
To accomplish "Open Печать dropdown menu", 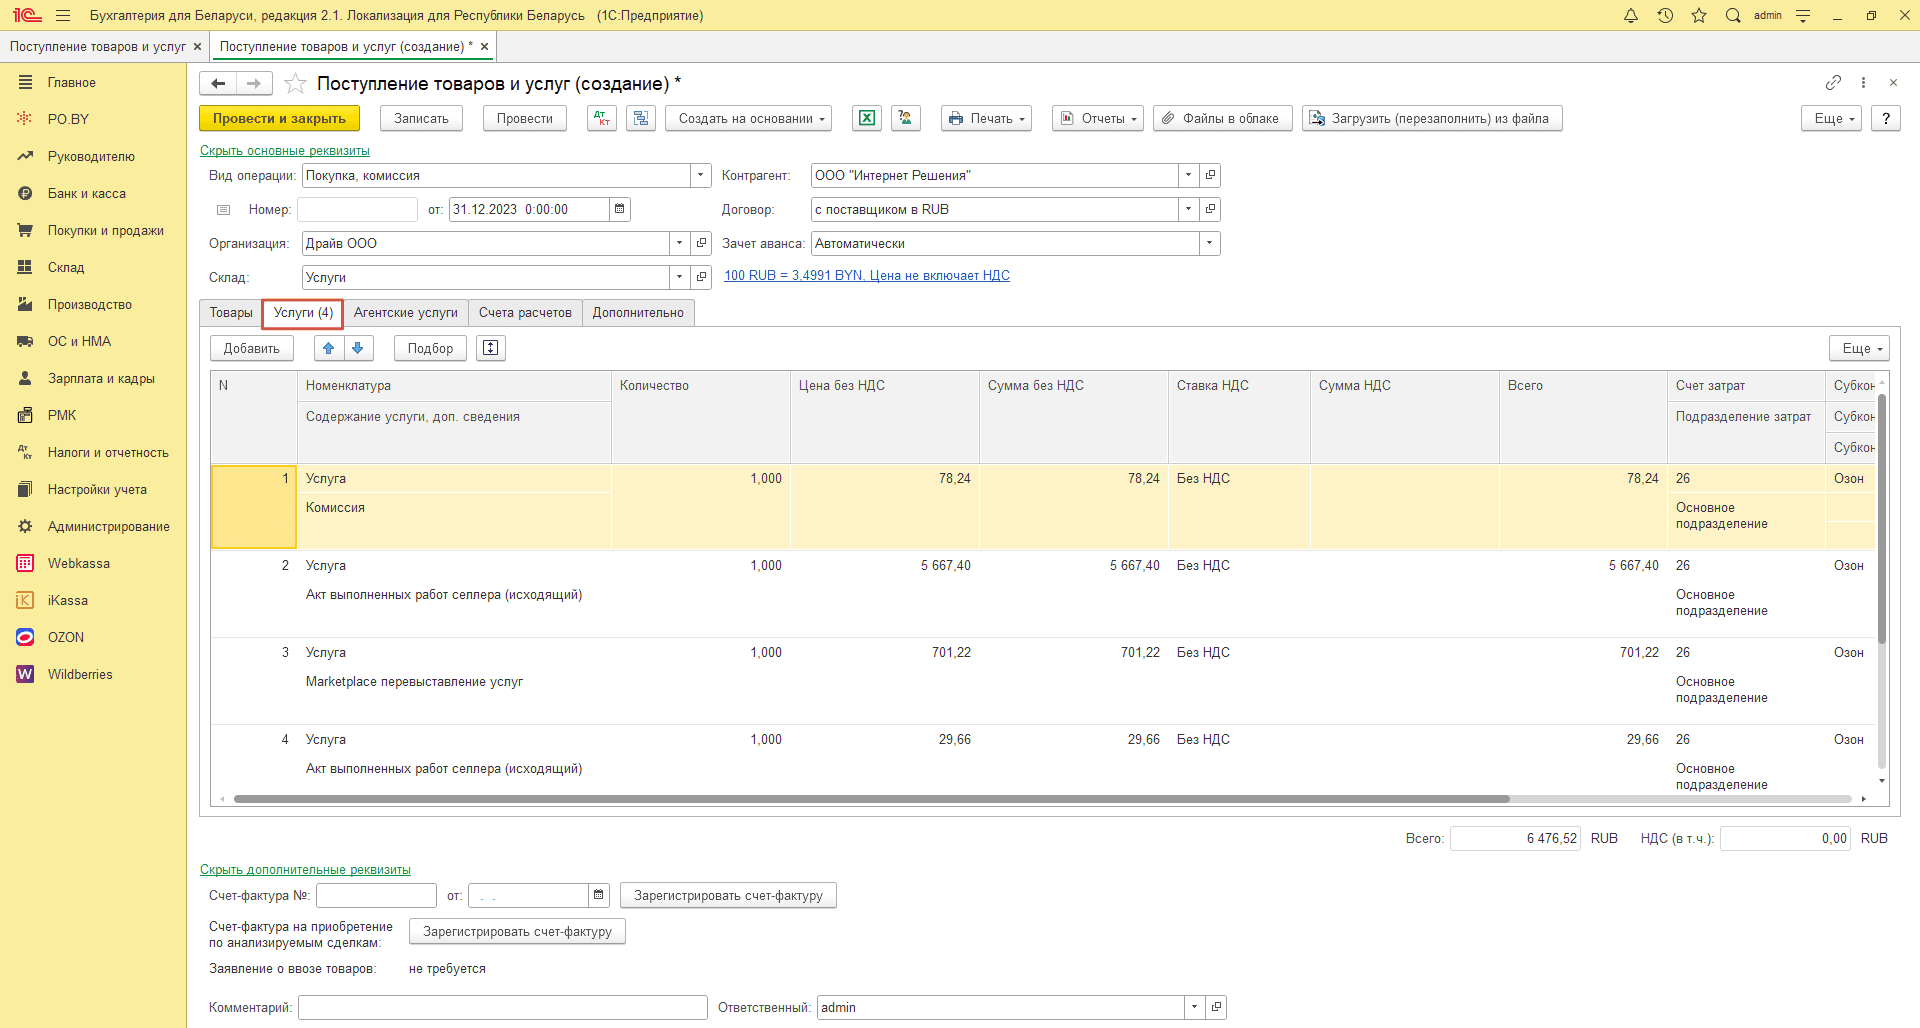I will click(986, 118).
